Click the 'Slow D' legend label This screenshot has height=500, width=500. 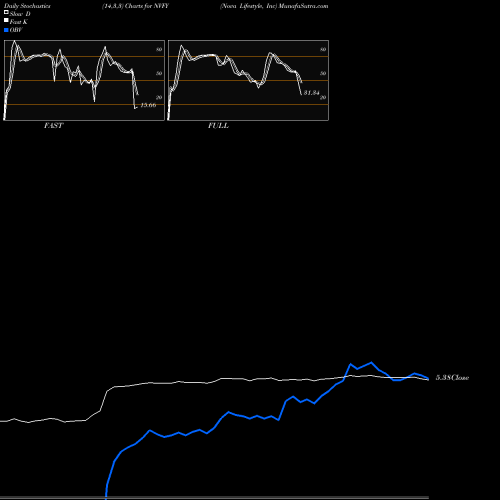[x=20, y=14]
